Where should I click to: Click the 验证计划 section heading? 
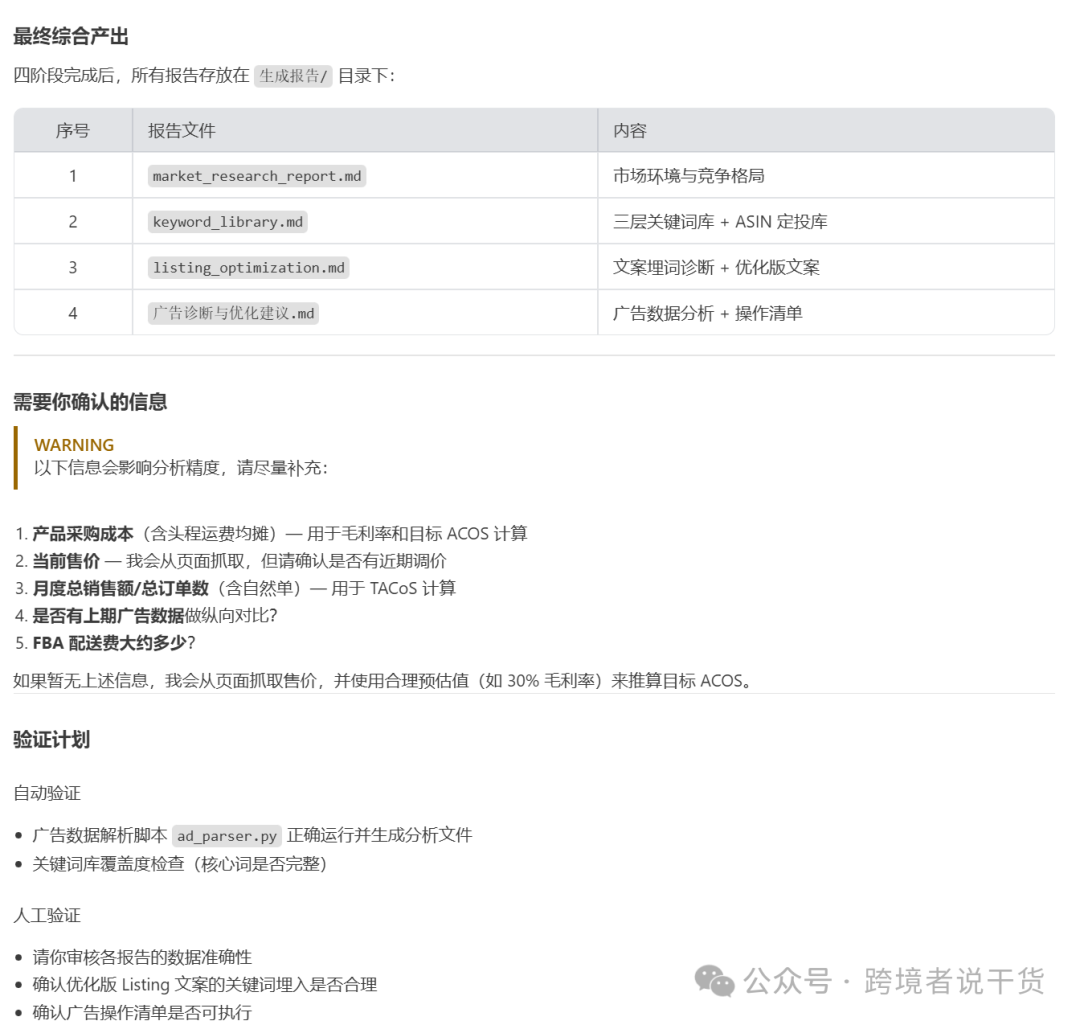click(45, 740)
